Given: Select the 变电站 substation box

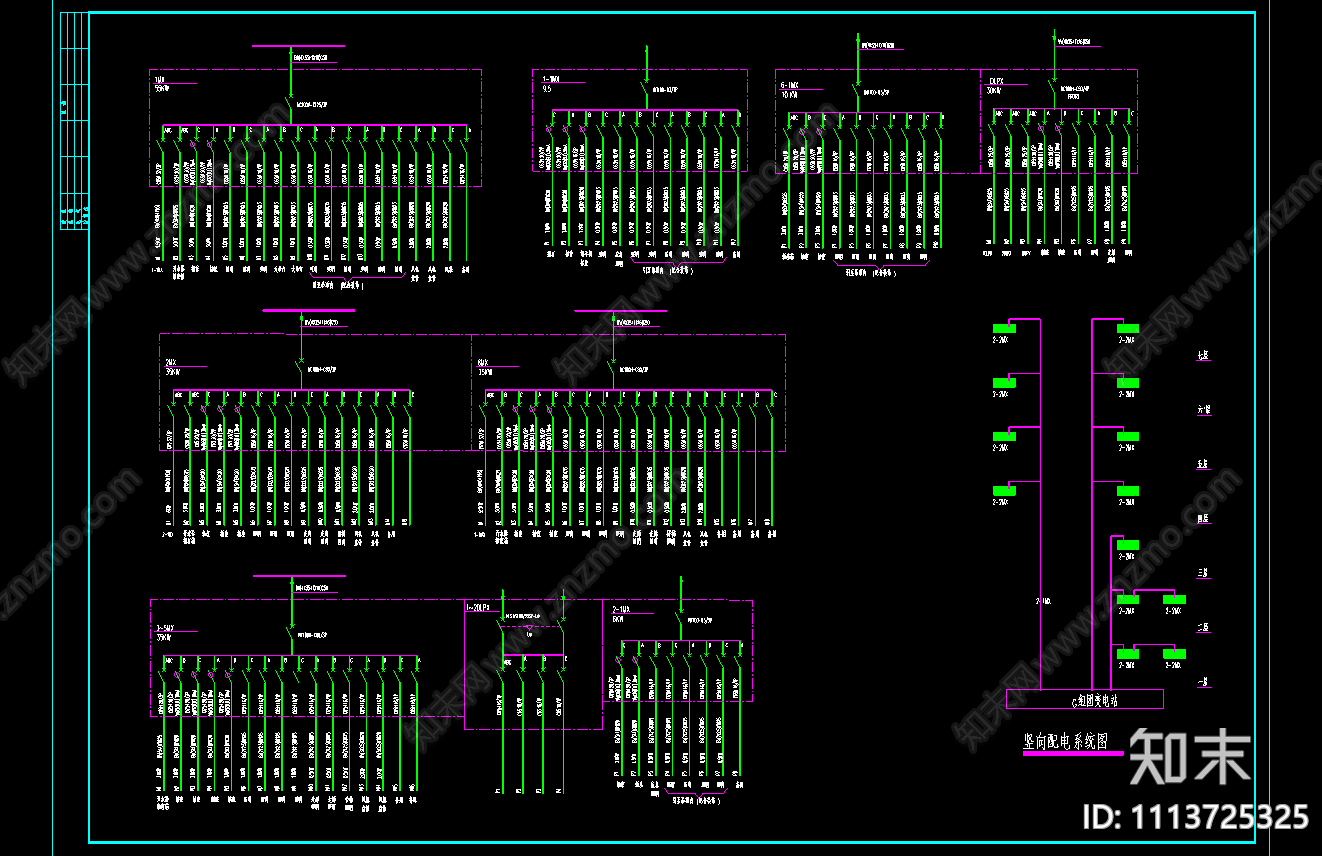Looking at the screenshot, I should click(1084, 699).
